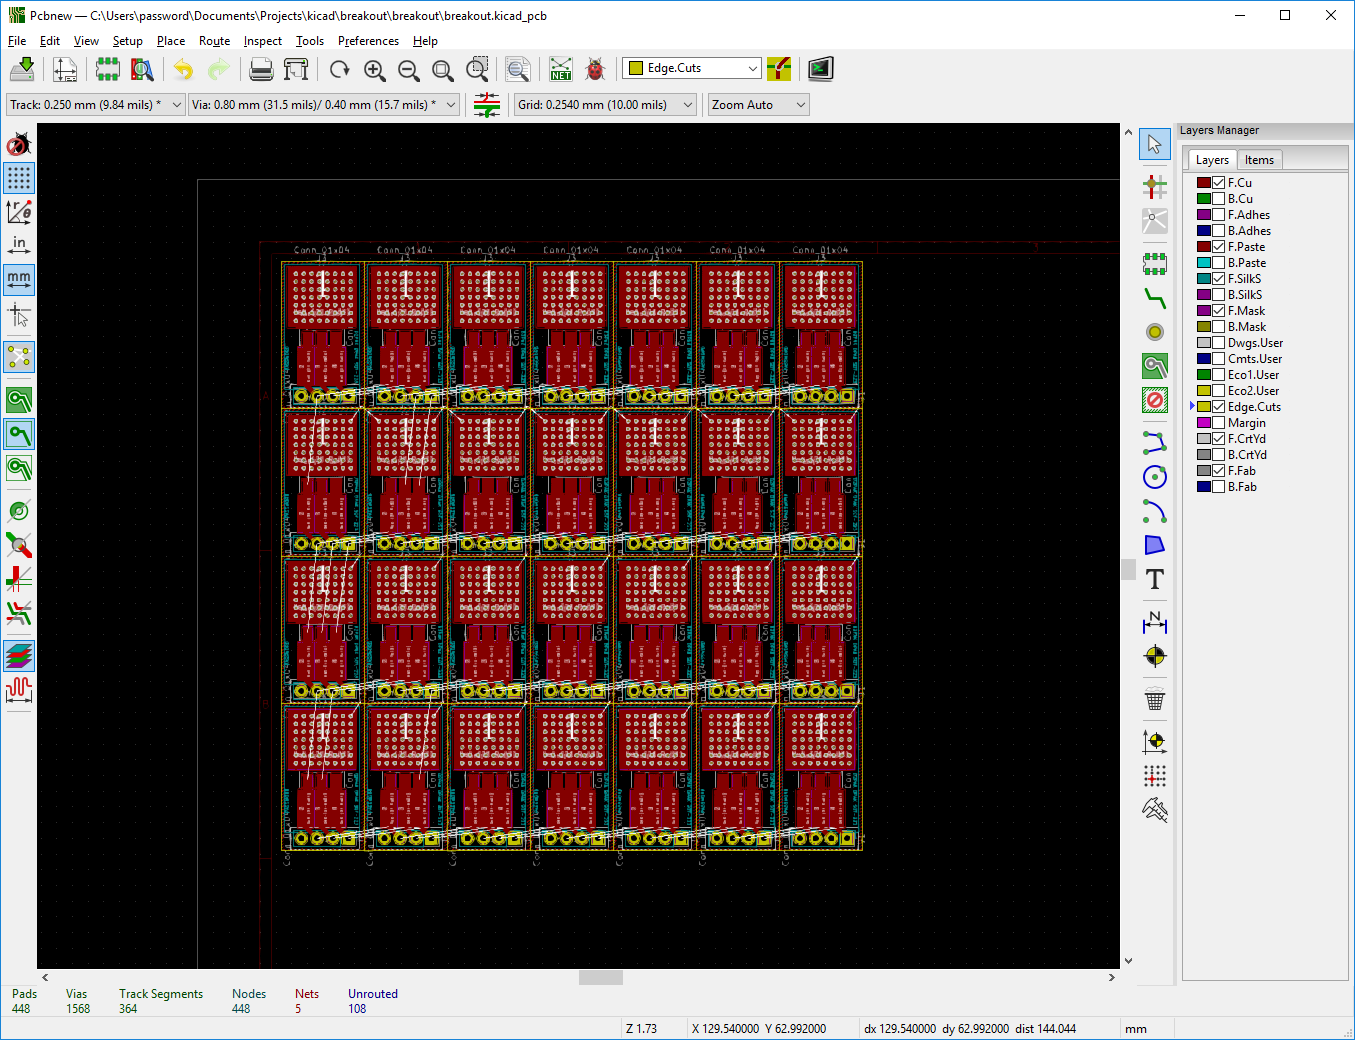The image size is (1355, 1040).
Task: Click the Edge.Cuts yellow color swatch
Action: tap(1204, 407)
